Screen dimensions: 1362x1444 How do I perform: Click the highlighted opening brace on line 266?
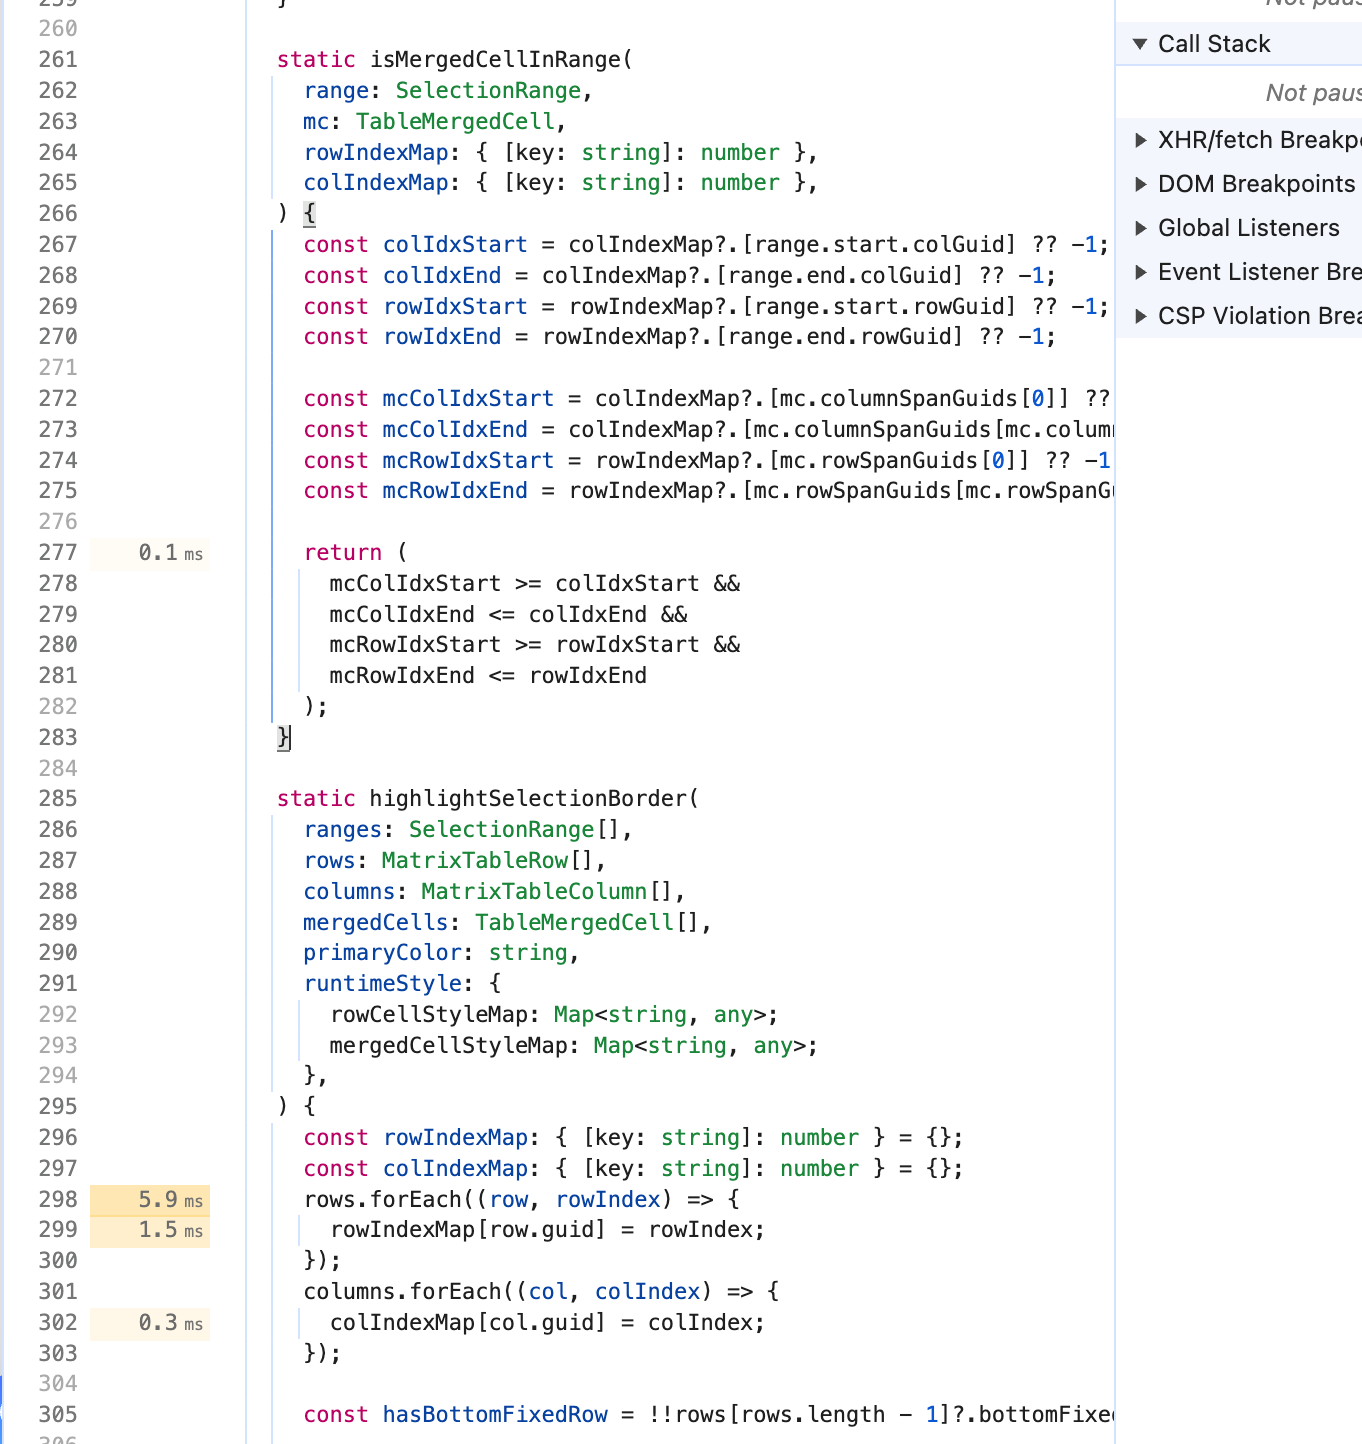[x=309, y=213]
